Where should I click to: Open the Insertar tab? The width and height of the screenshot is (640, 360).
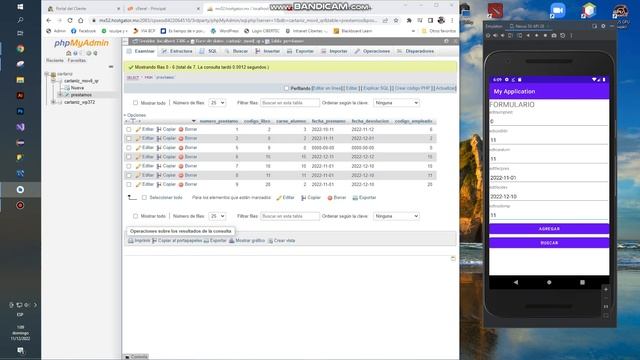pyautogui.click(x=268, y=51)
